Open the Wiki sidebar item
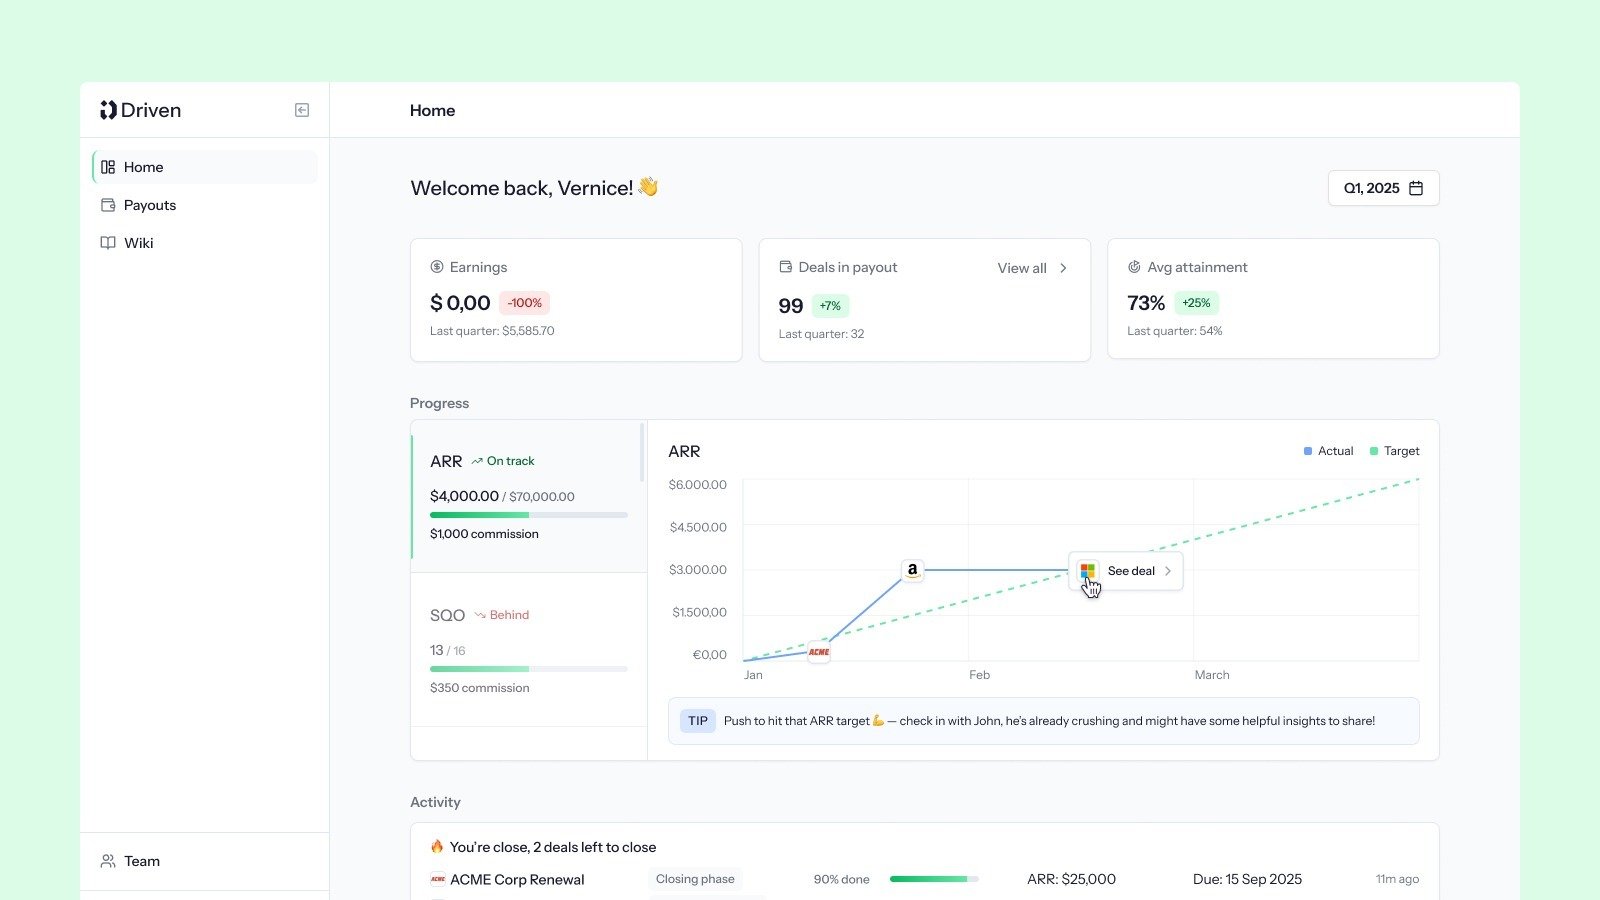This screenshot has height=900, width=1600. [139, 243]
